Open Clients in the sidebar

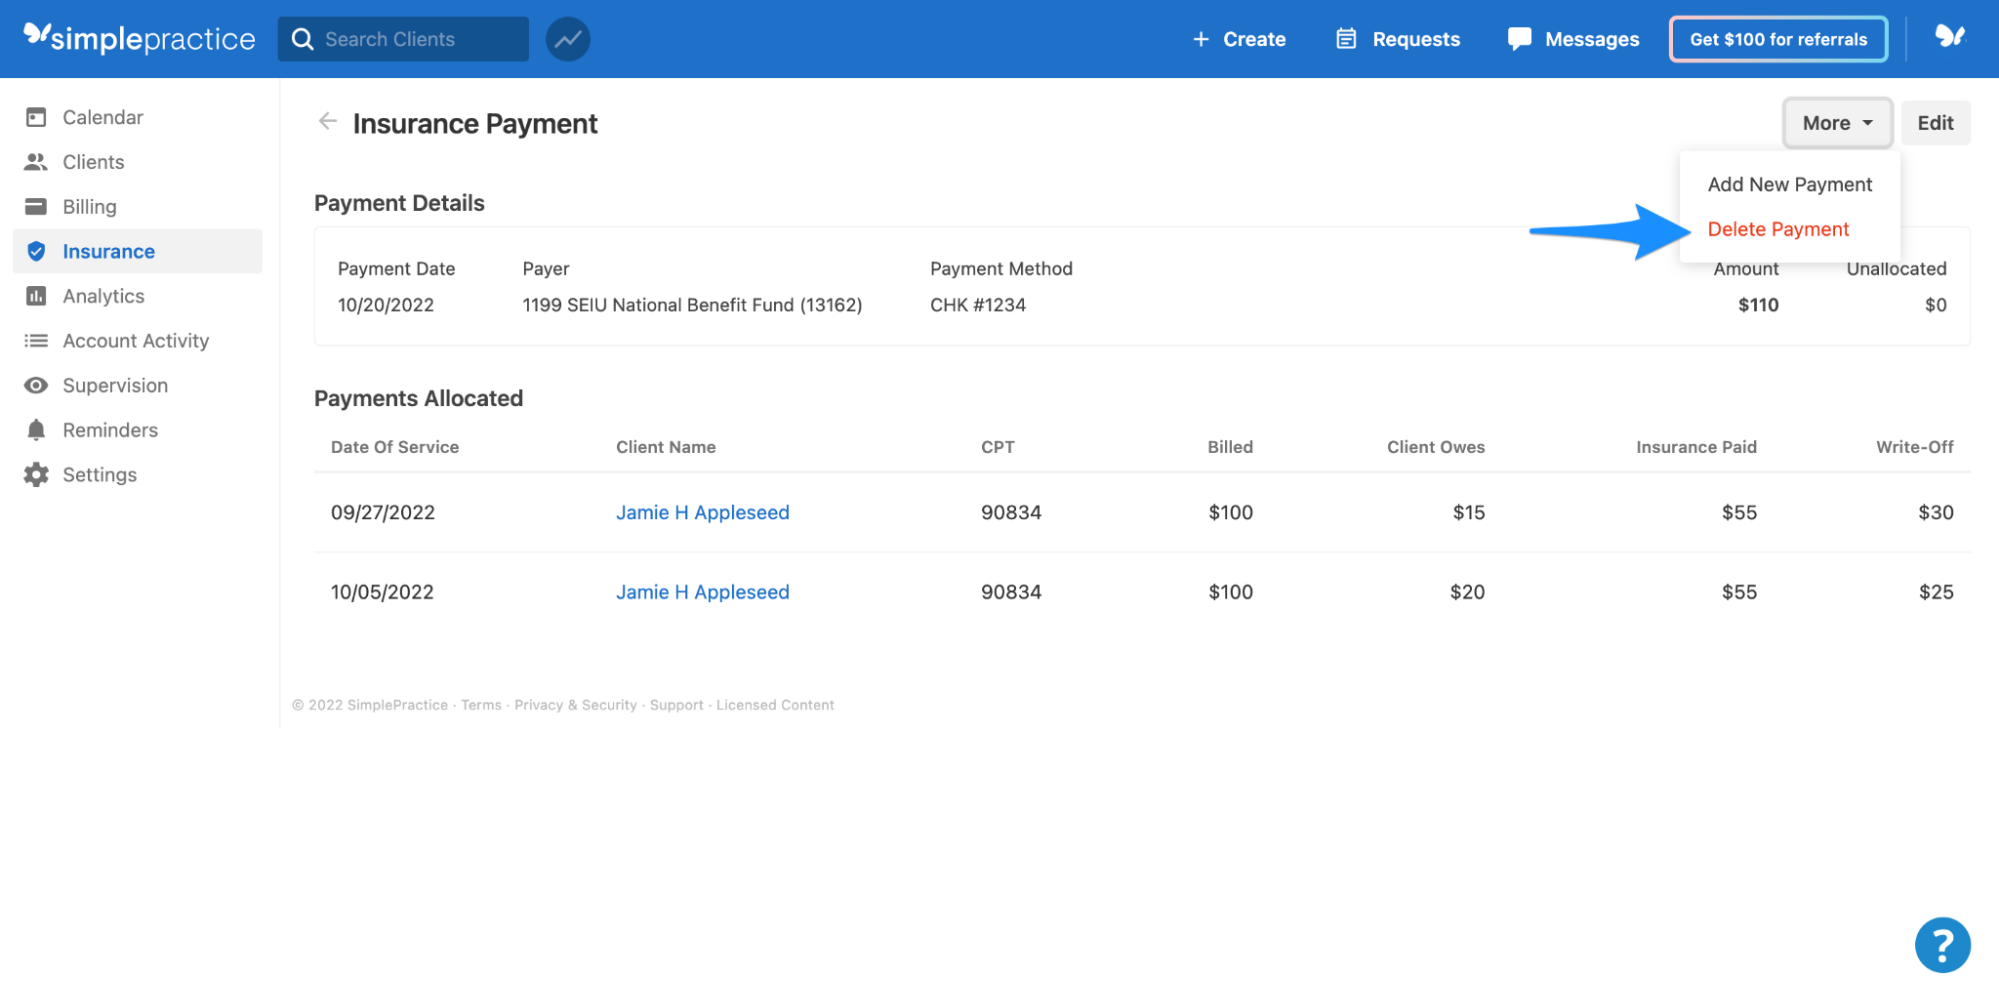point(93,162)
